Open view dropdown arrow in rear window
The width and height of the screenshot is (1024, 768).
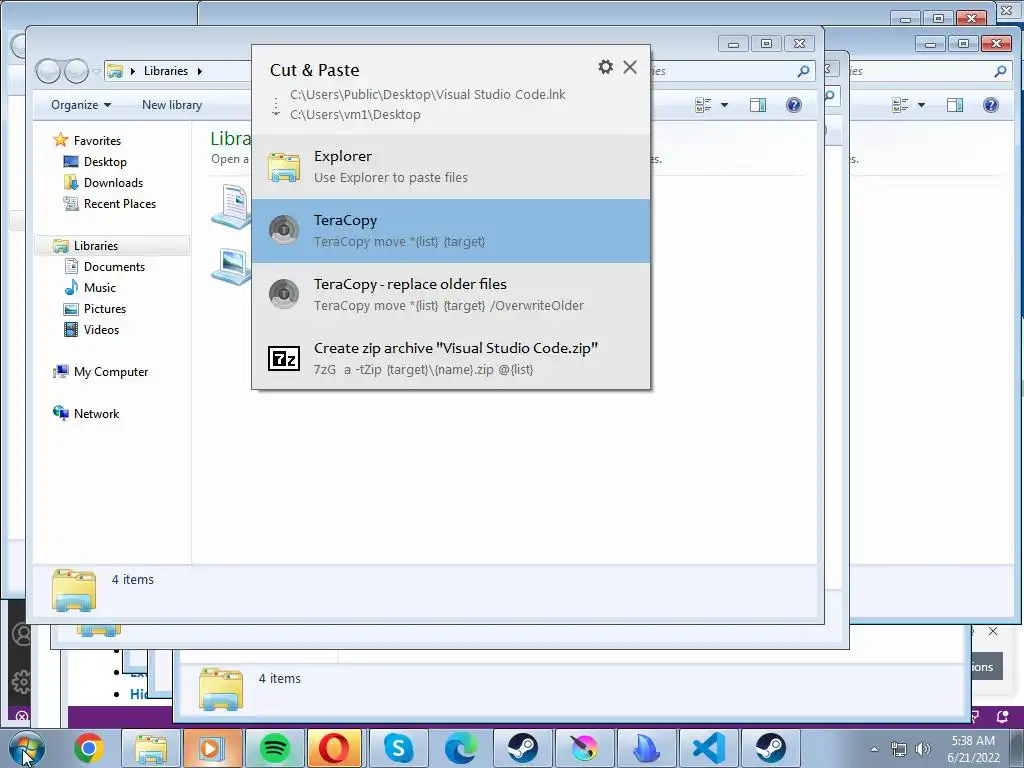coord(921,105)
